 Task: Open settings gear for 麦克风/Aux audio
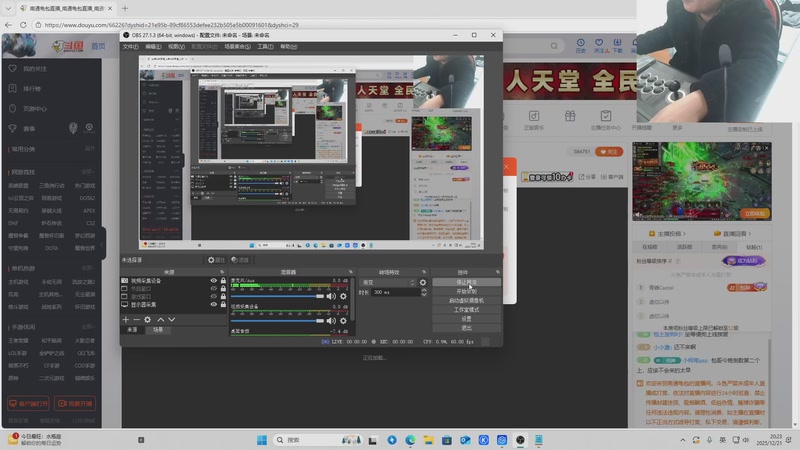343,296
